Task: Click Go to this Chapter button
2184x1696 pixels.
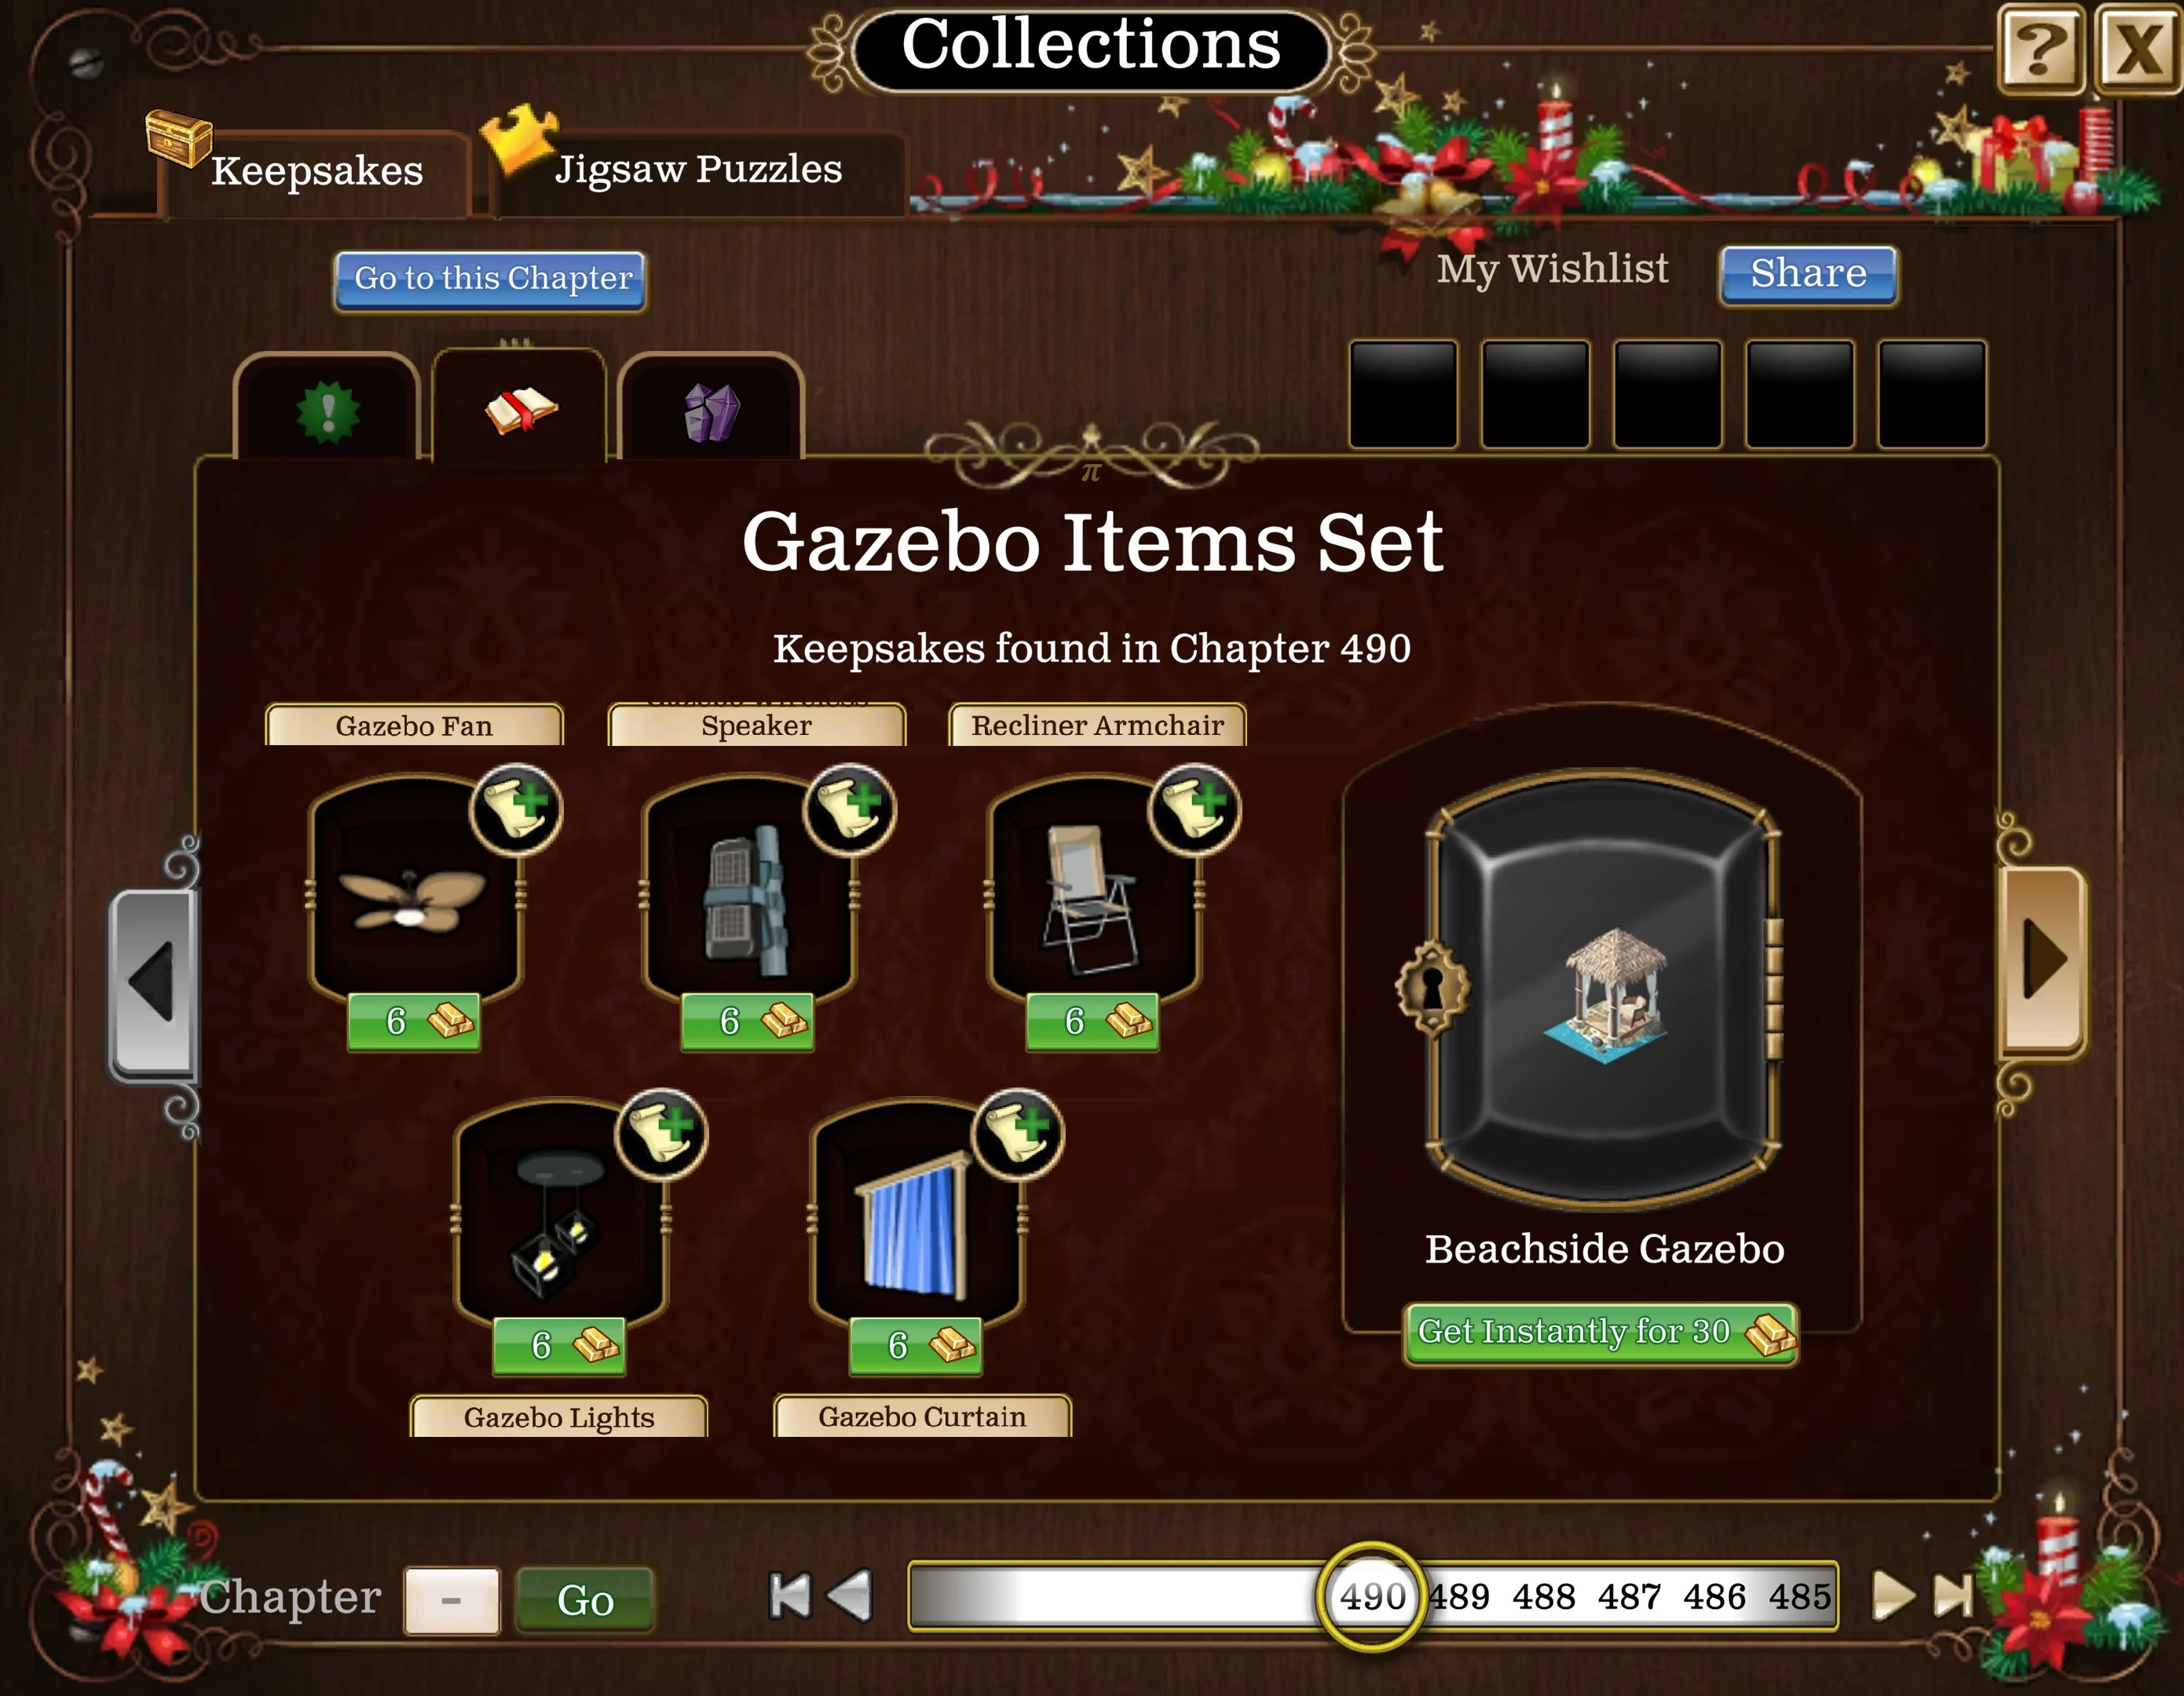Action: click(x=490, y=280)
